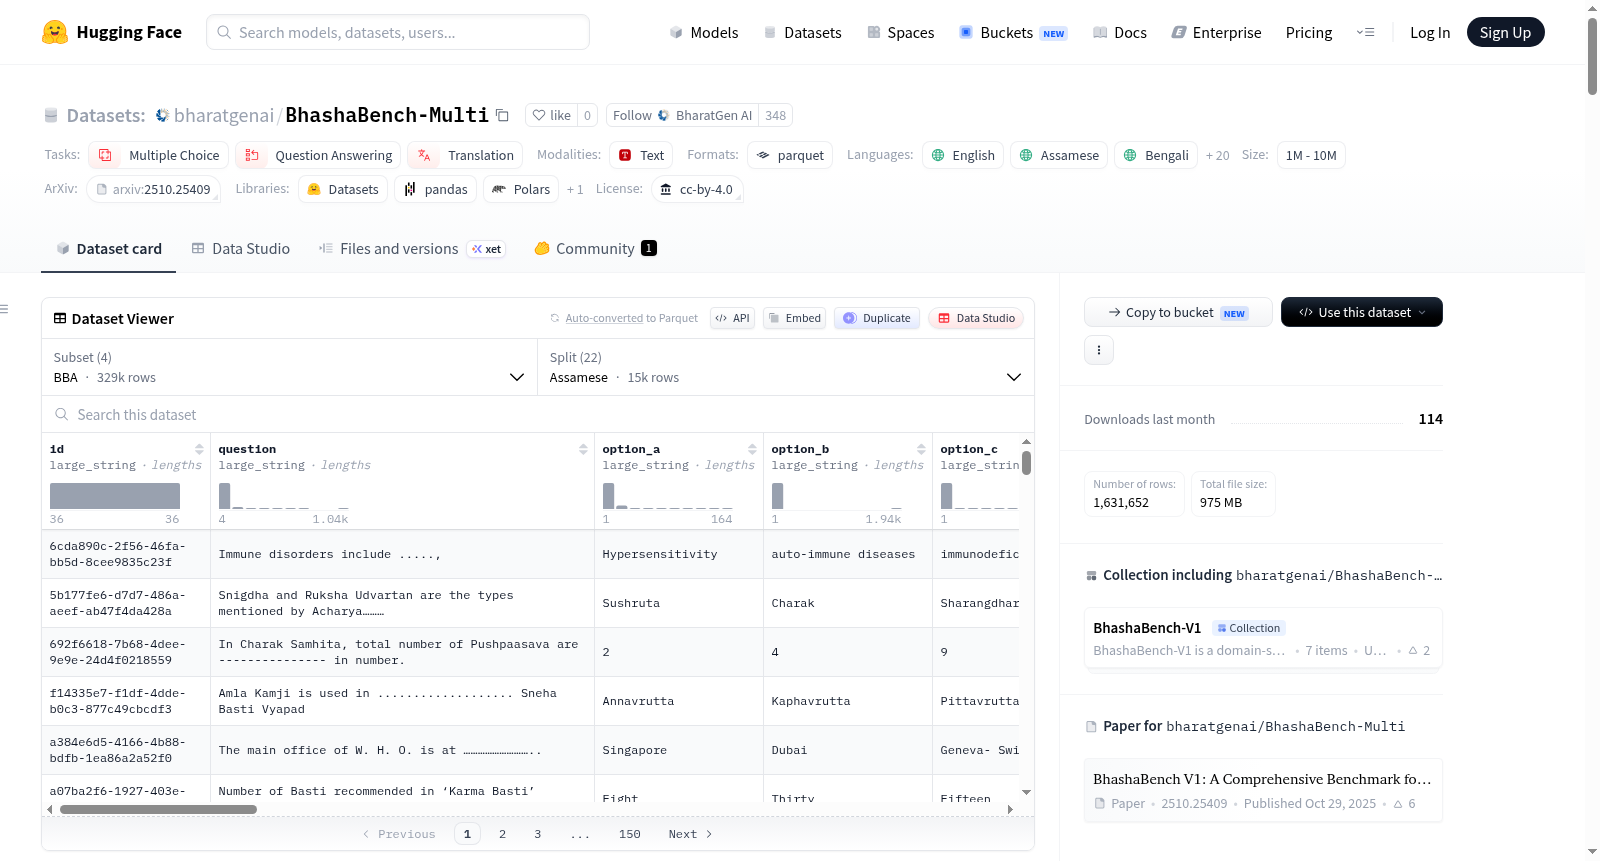The image size is (1600, 861).
Task: Open Data Studio from viewer header
Action: (975, 318)
